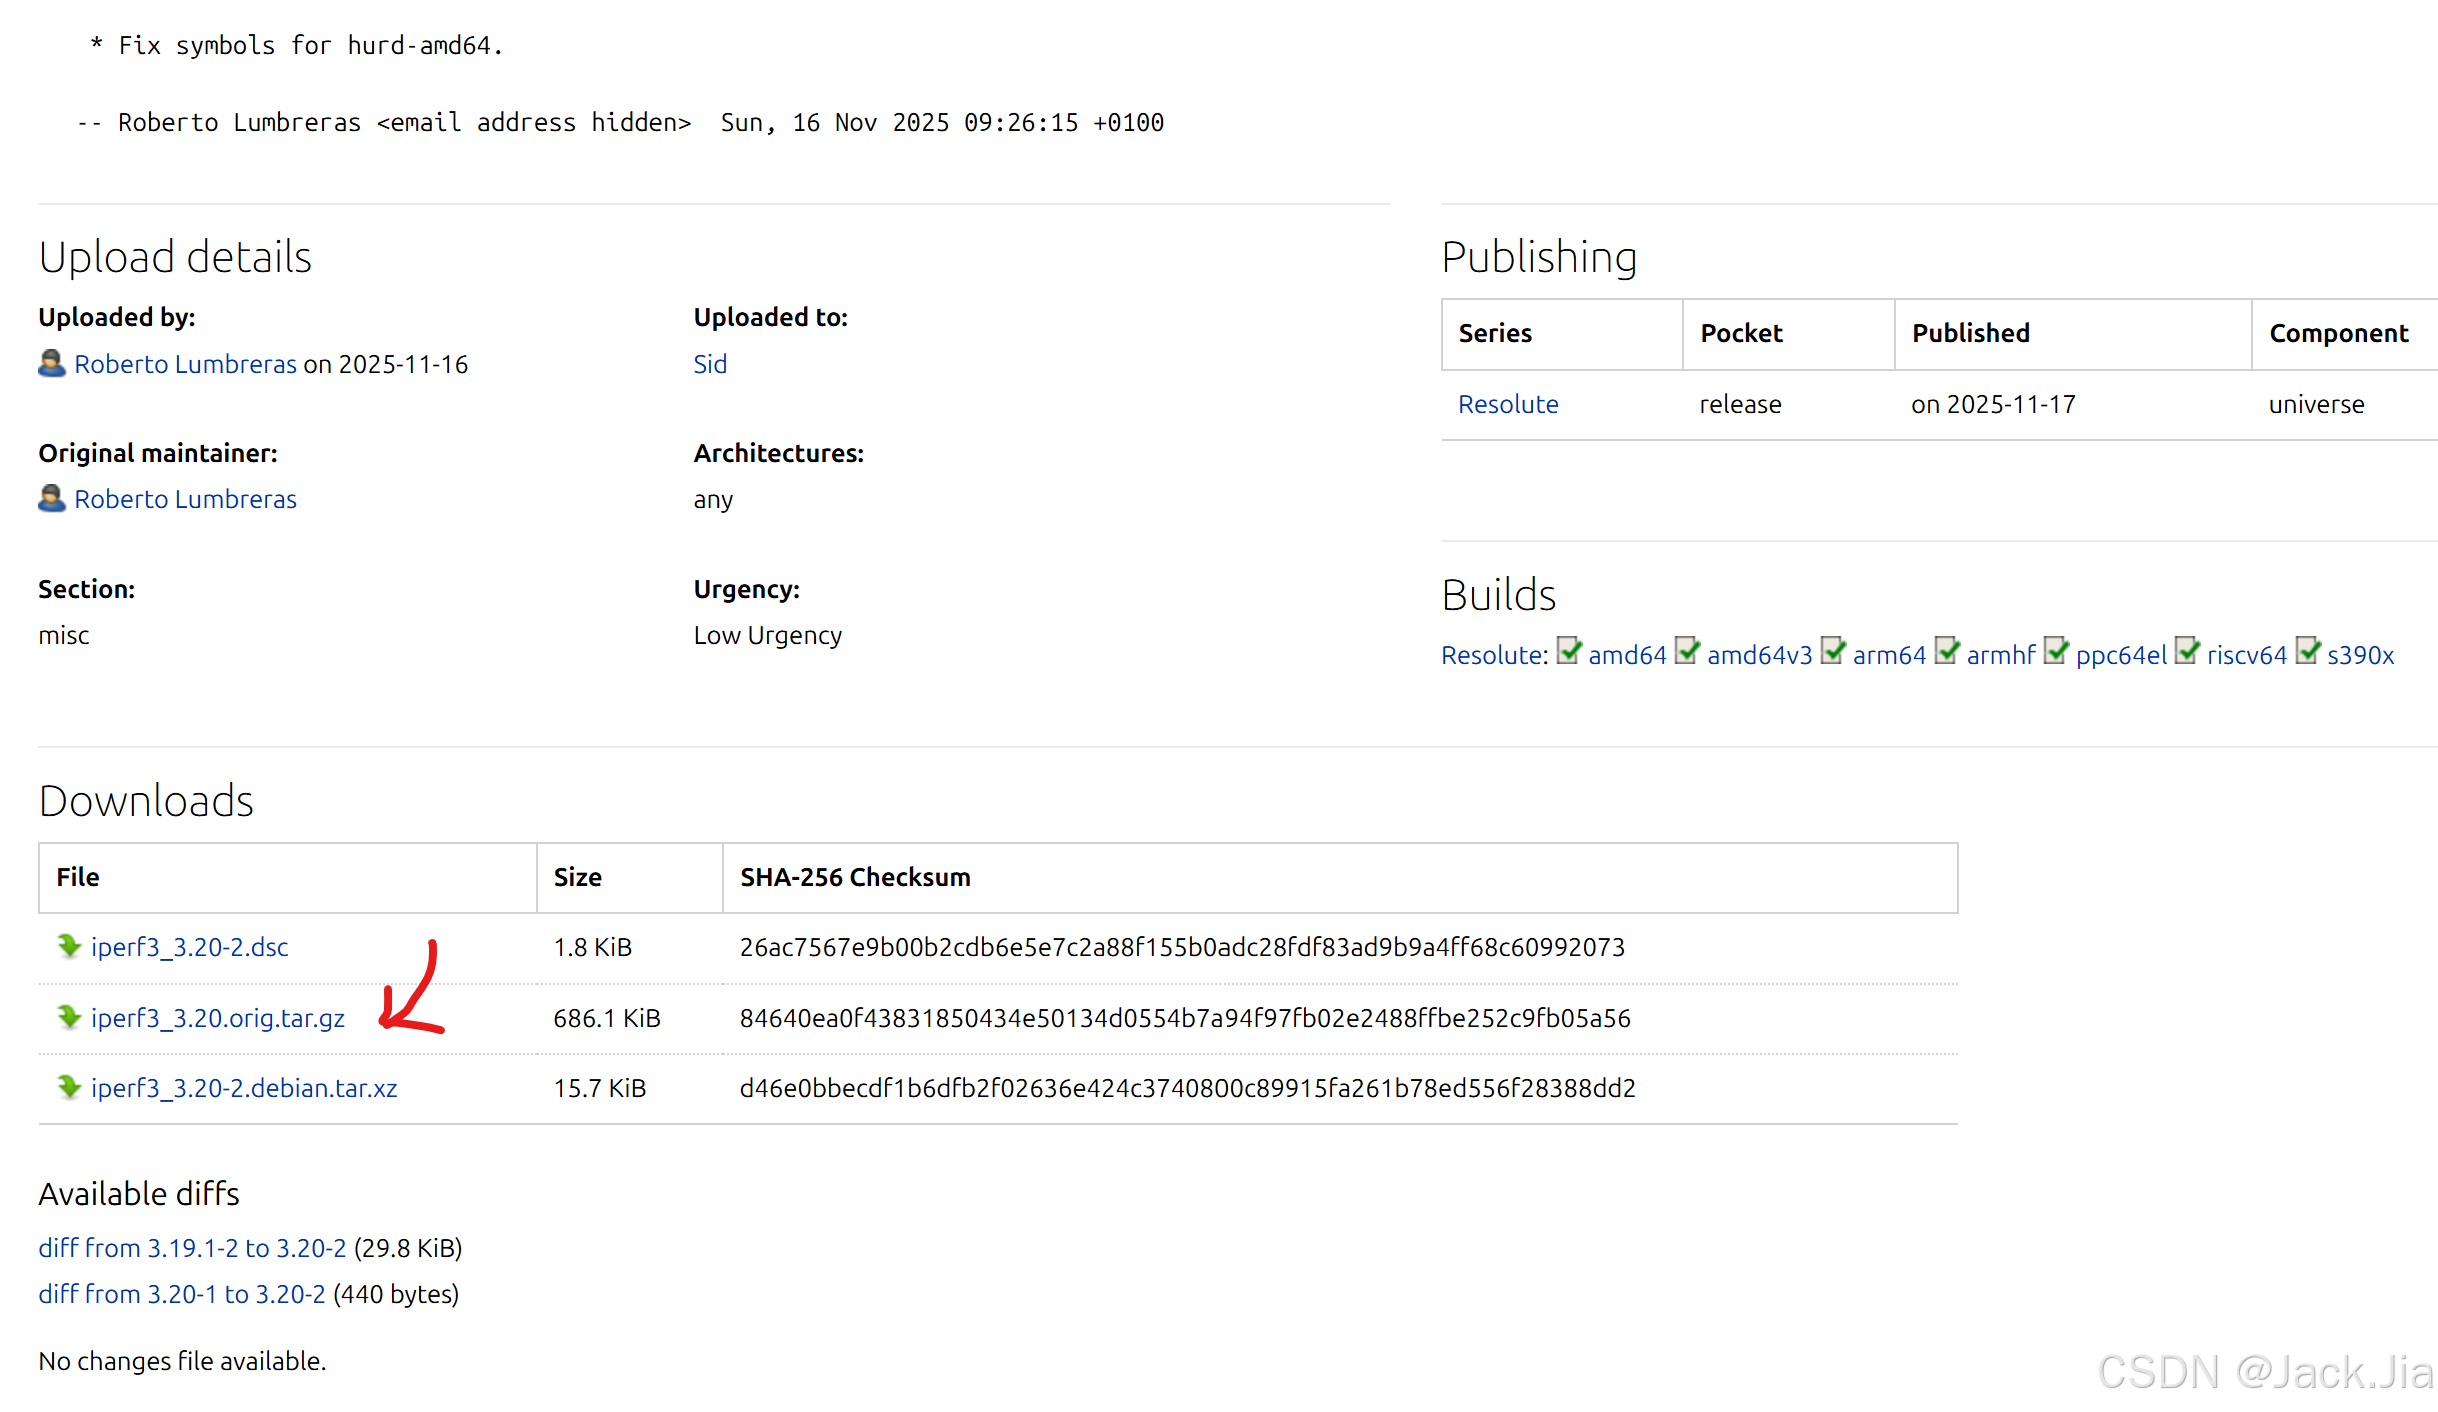
Task: Open diff from 3.19.1-2 to 3.20-2
Action: click(x=192, y=1248)
